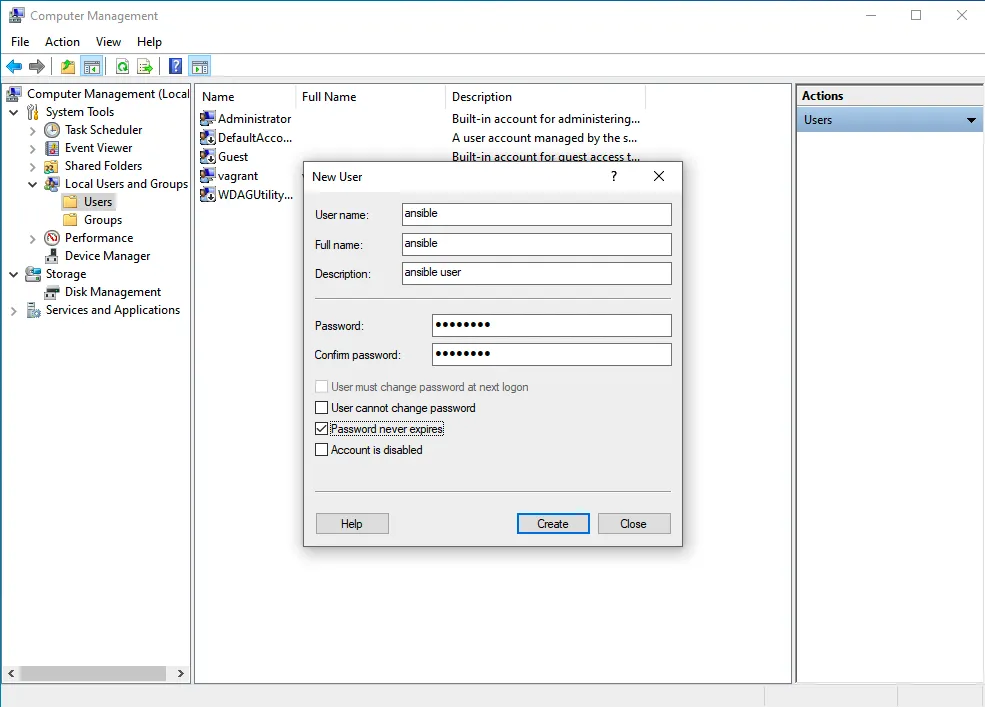Collapse the Users section in Actions pane
This screenshot has width=985, height=707.
(971, 120)
